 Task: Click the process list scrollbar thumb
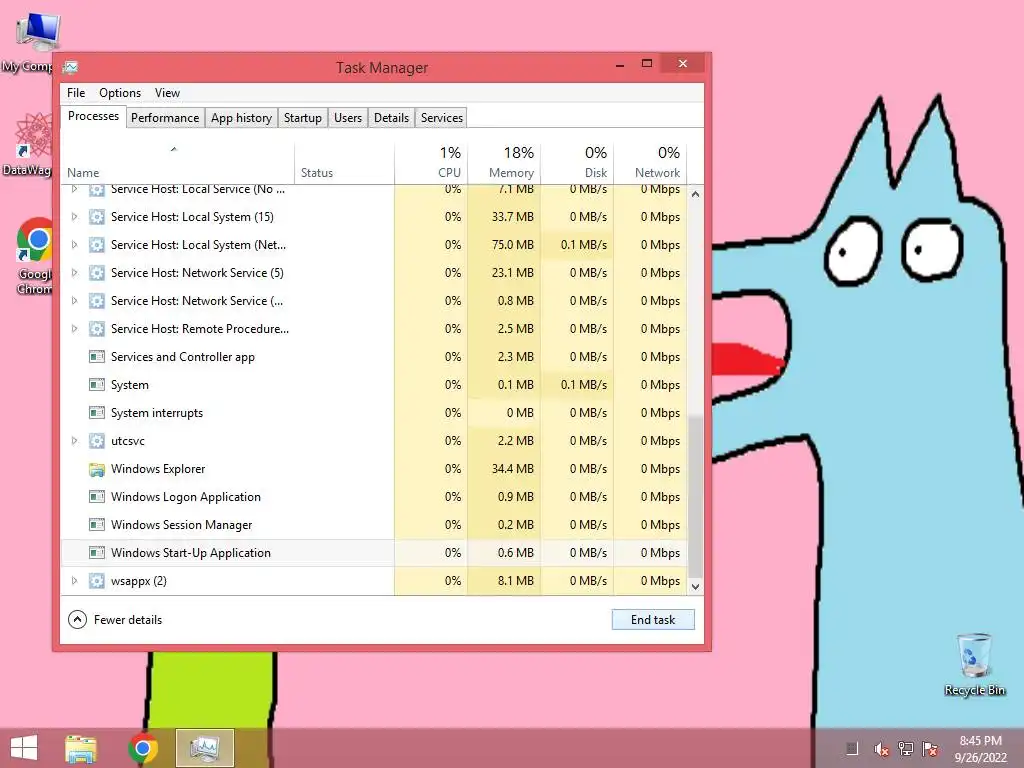(x=696, y=496)
